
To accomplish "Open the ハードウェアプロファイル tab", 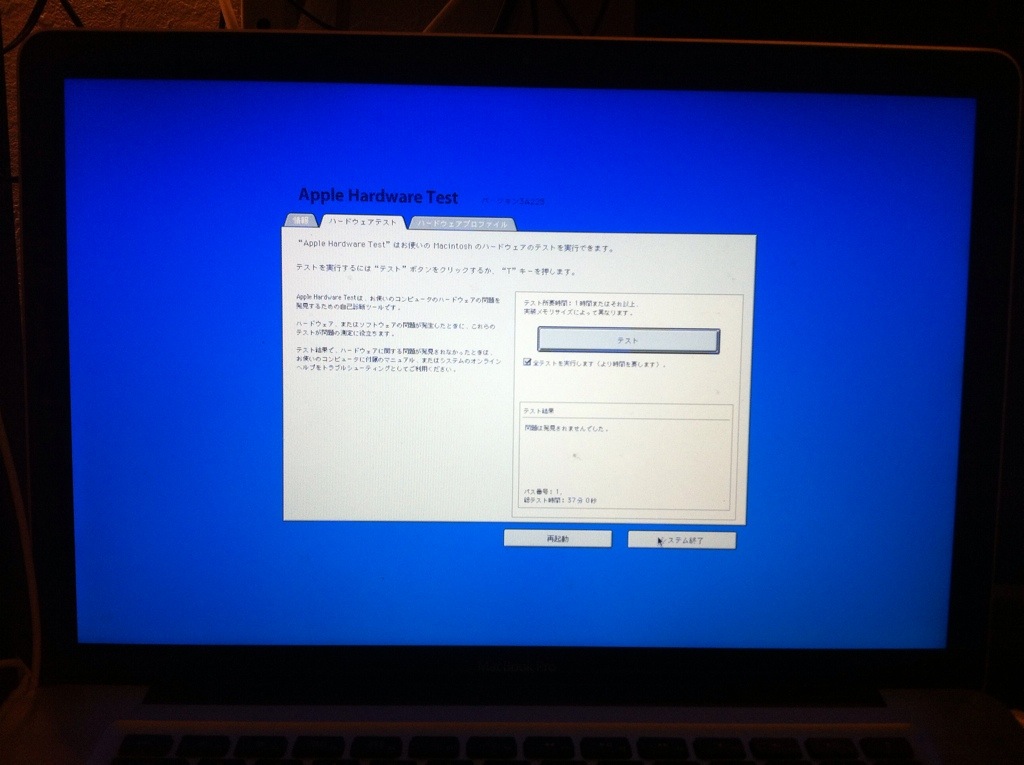I will point(462,224).
